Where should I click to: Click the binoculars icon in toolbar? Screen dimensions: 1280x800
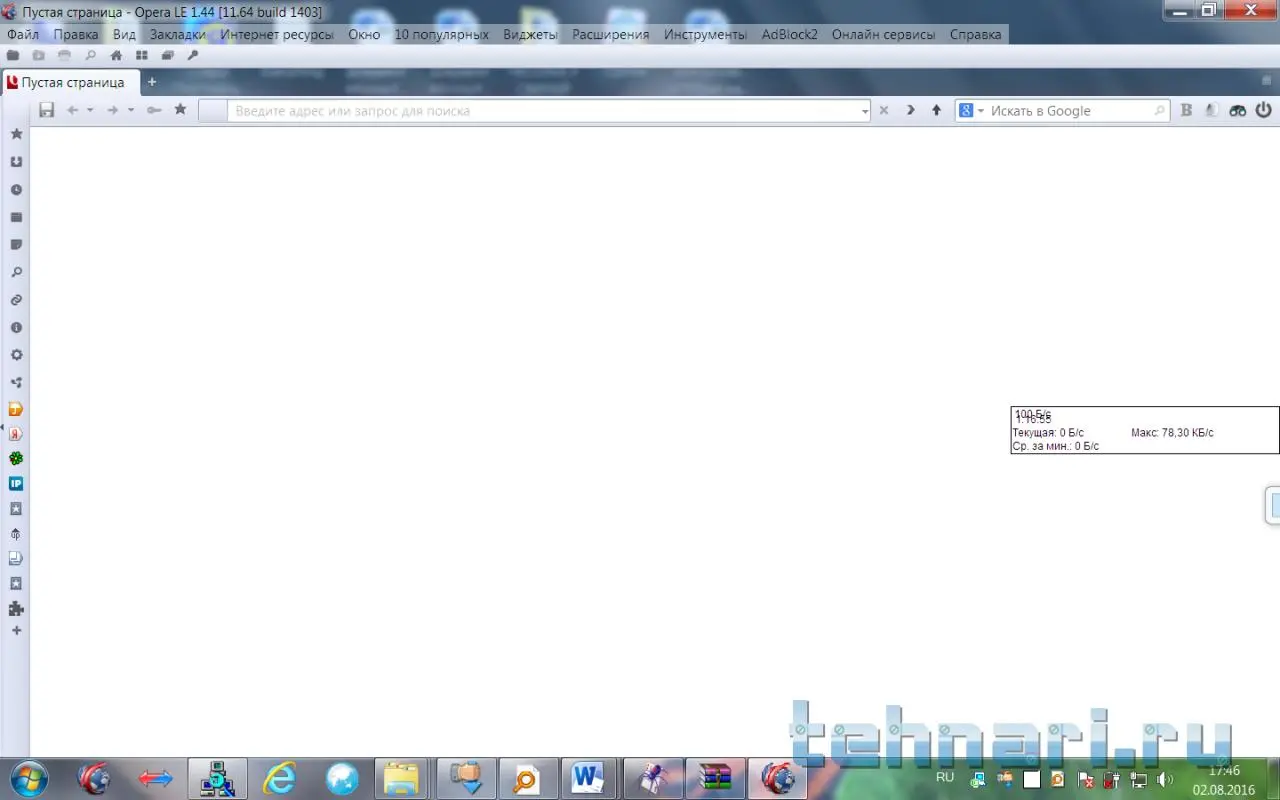[x=1238, y=110]
